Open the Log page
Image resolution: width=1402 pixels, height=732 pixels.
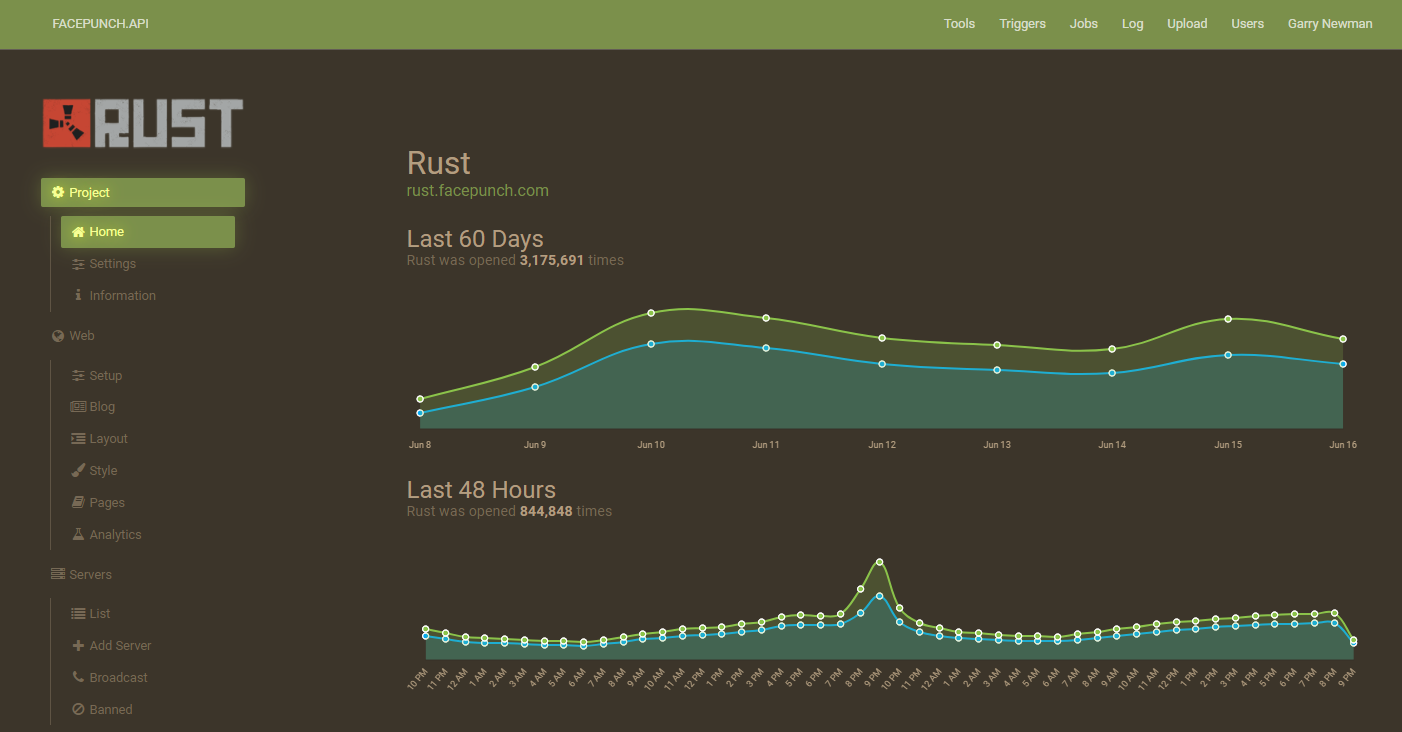[x=1132, y=24]
